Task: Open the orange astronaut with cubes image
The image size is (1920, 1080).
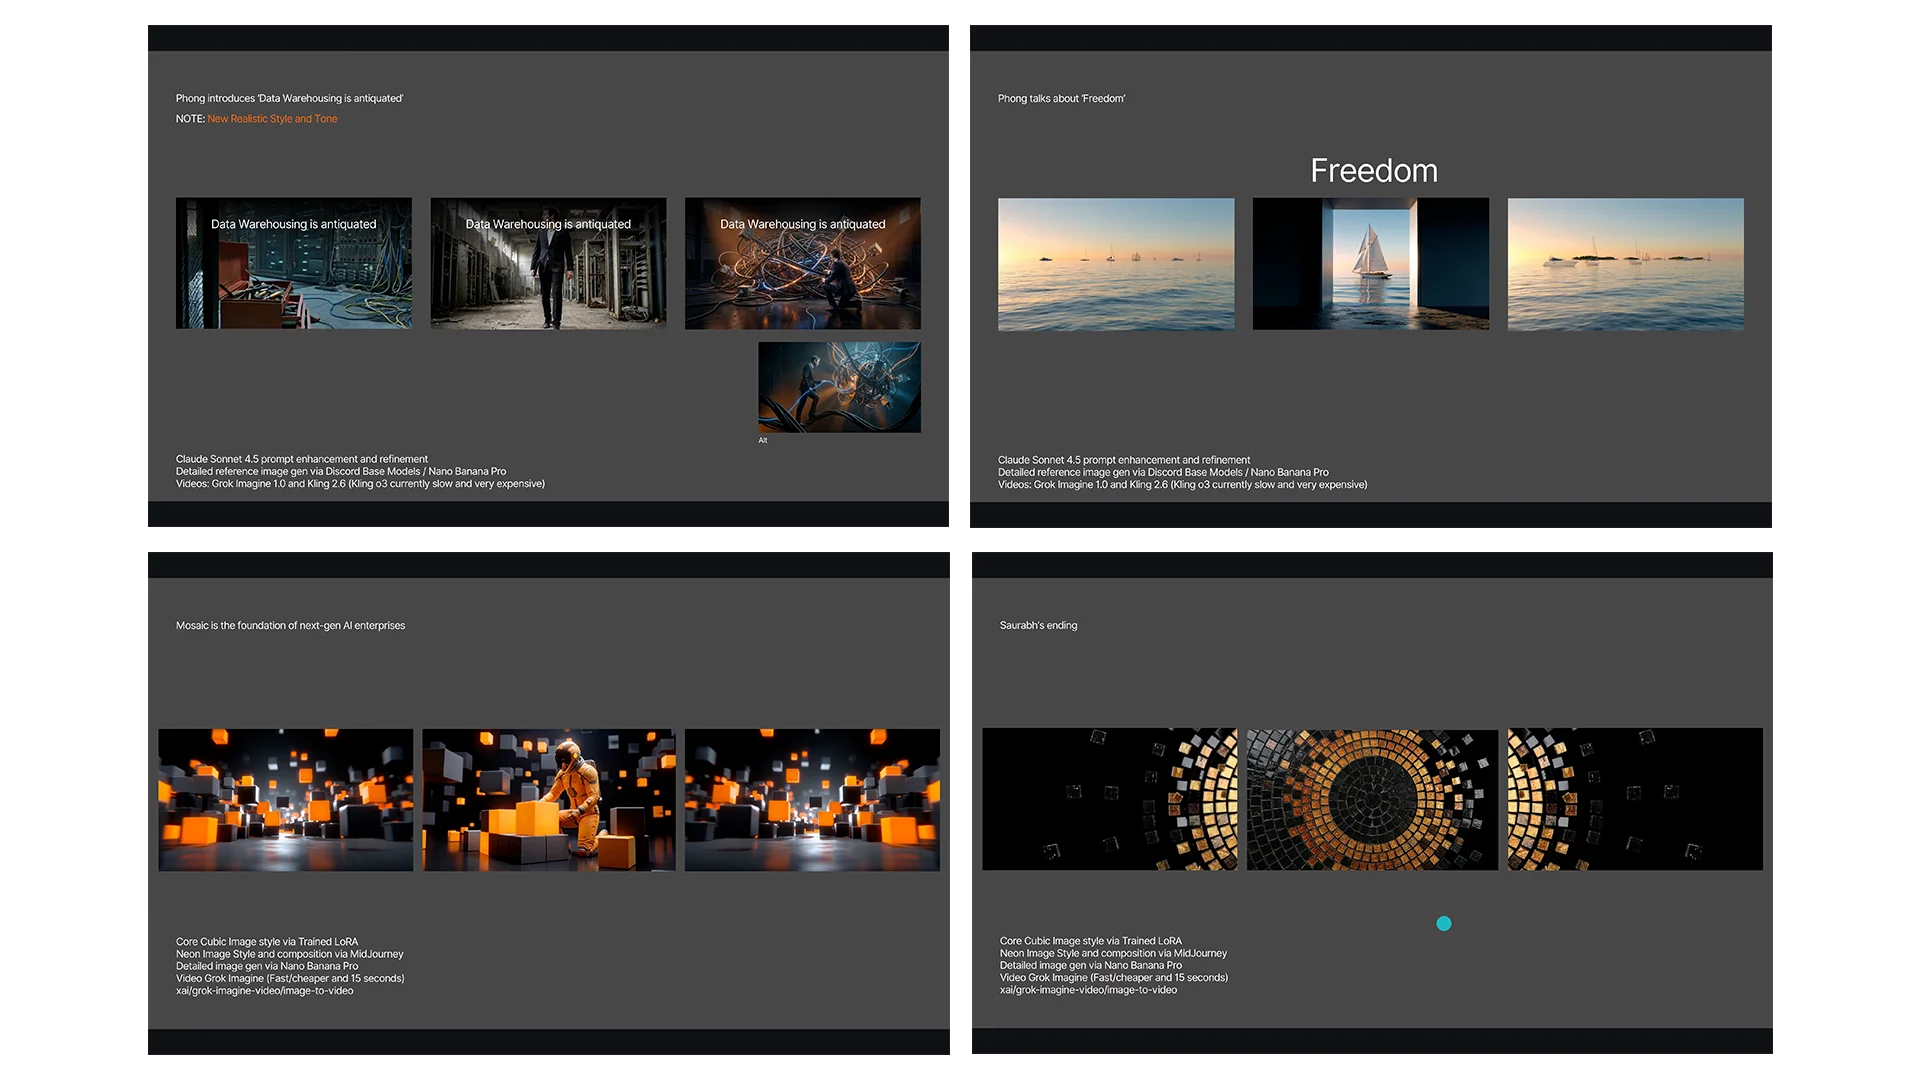Action: 549,799
